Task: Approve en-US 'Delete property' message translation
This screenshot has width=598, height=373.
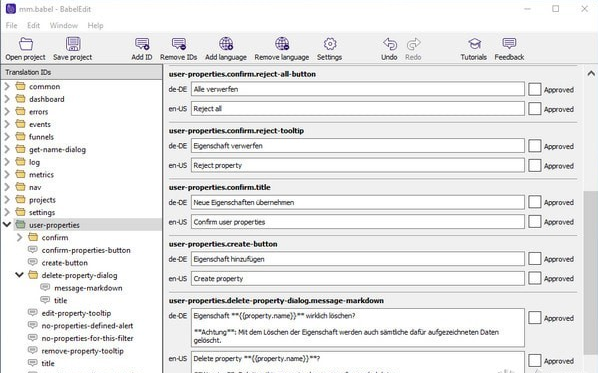Action: pos(535,360)
